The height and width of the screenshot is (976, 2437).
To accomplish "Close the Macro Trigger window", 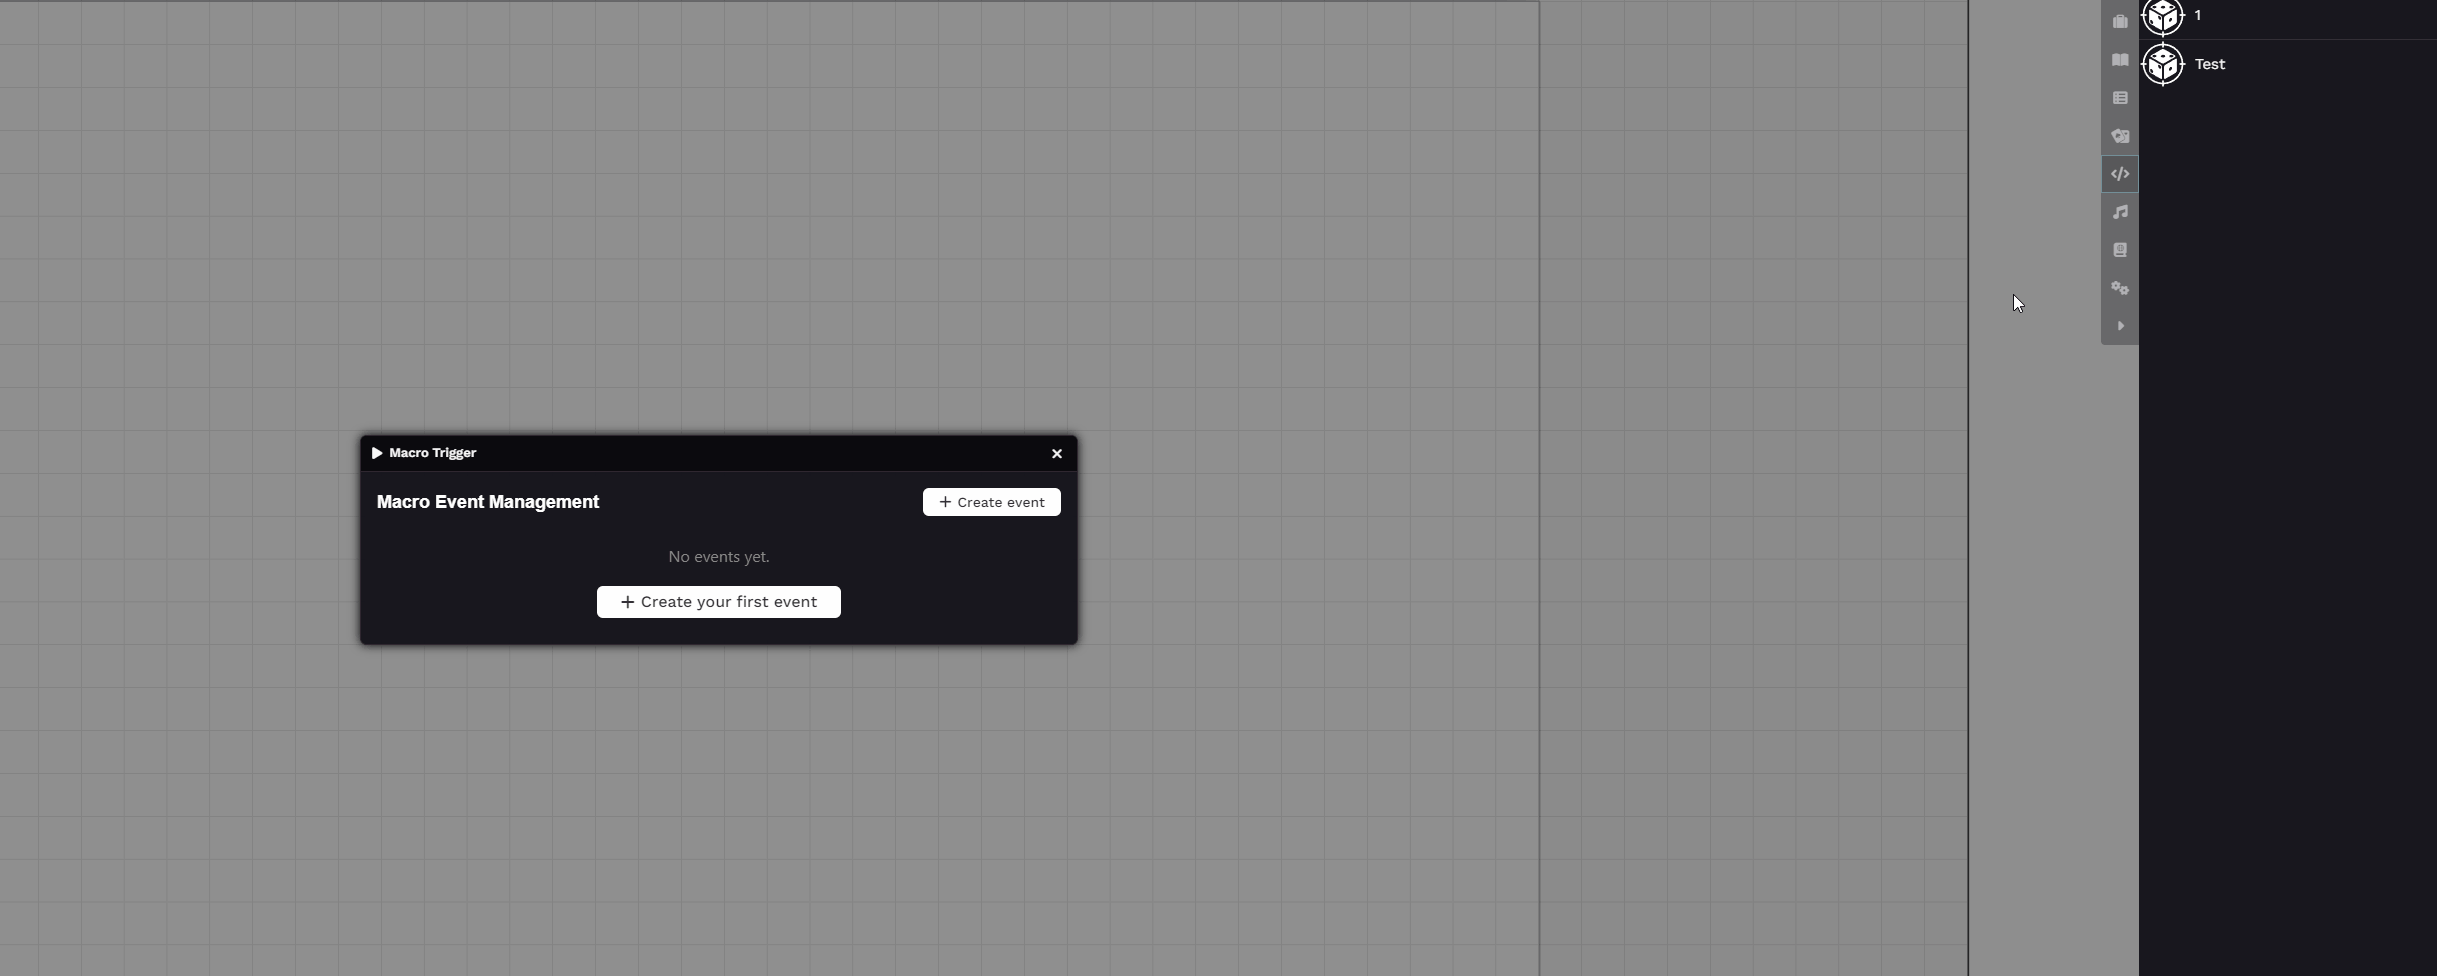I will (1056, 454).
